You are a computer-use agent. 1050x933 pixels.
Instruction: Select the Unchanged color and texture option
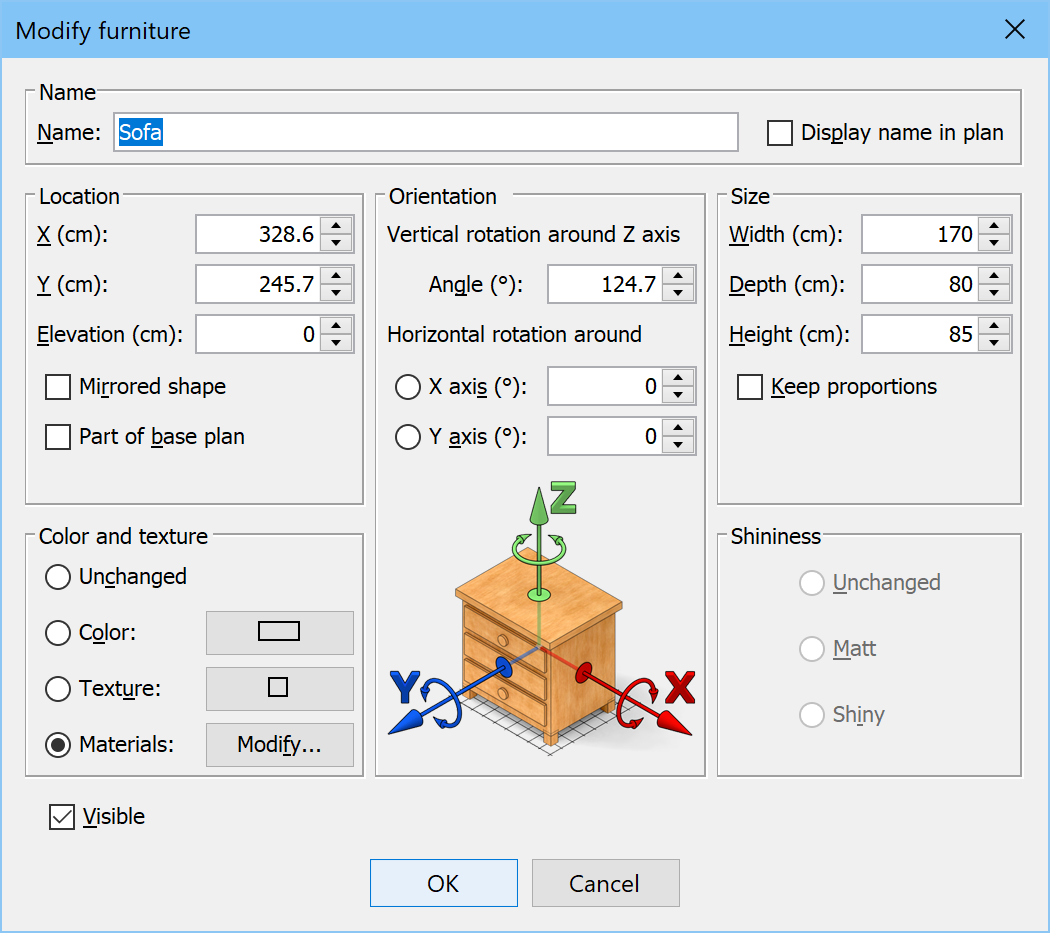pos(59,577)
